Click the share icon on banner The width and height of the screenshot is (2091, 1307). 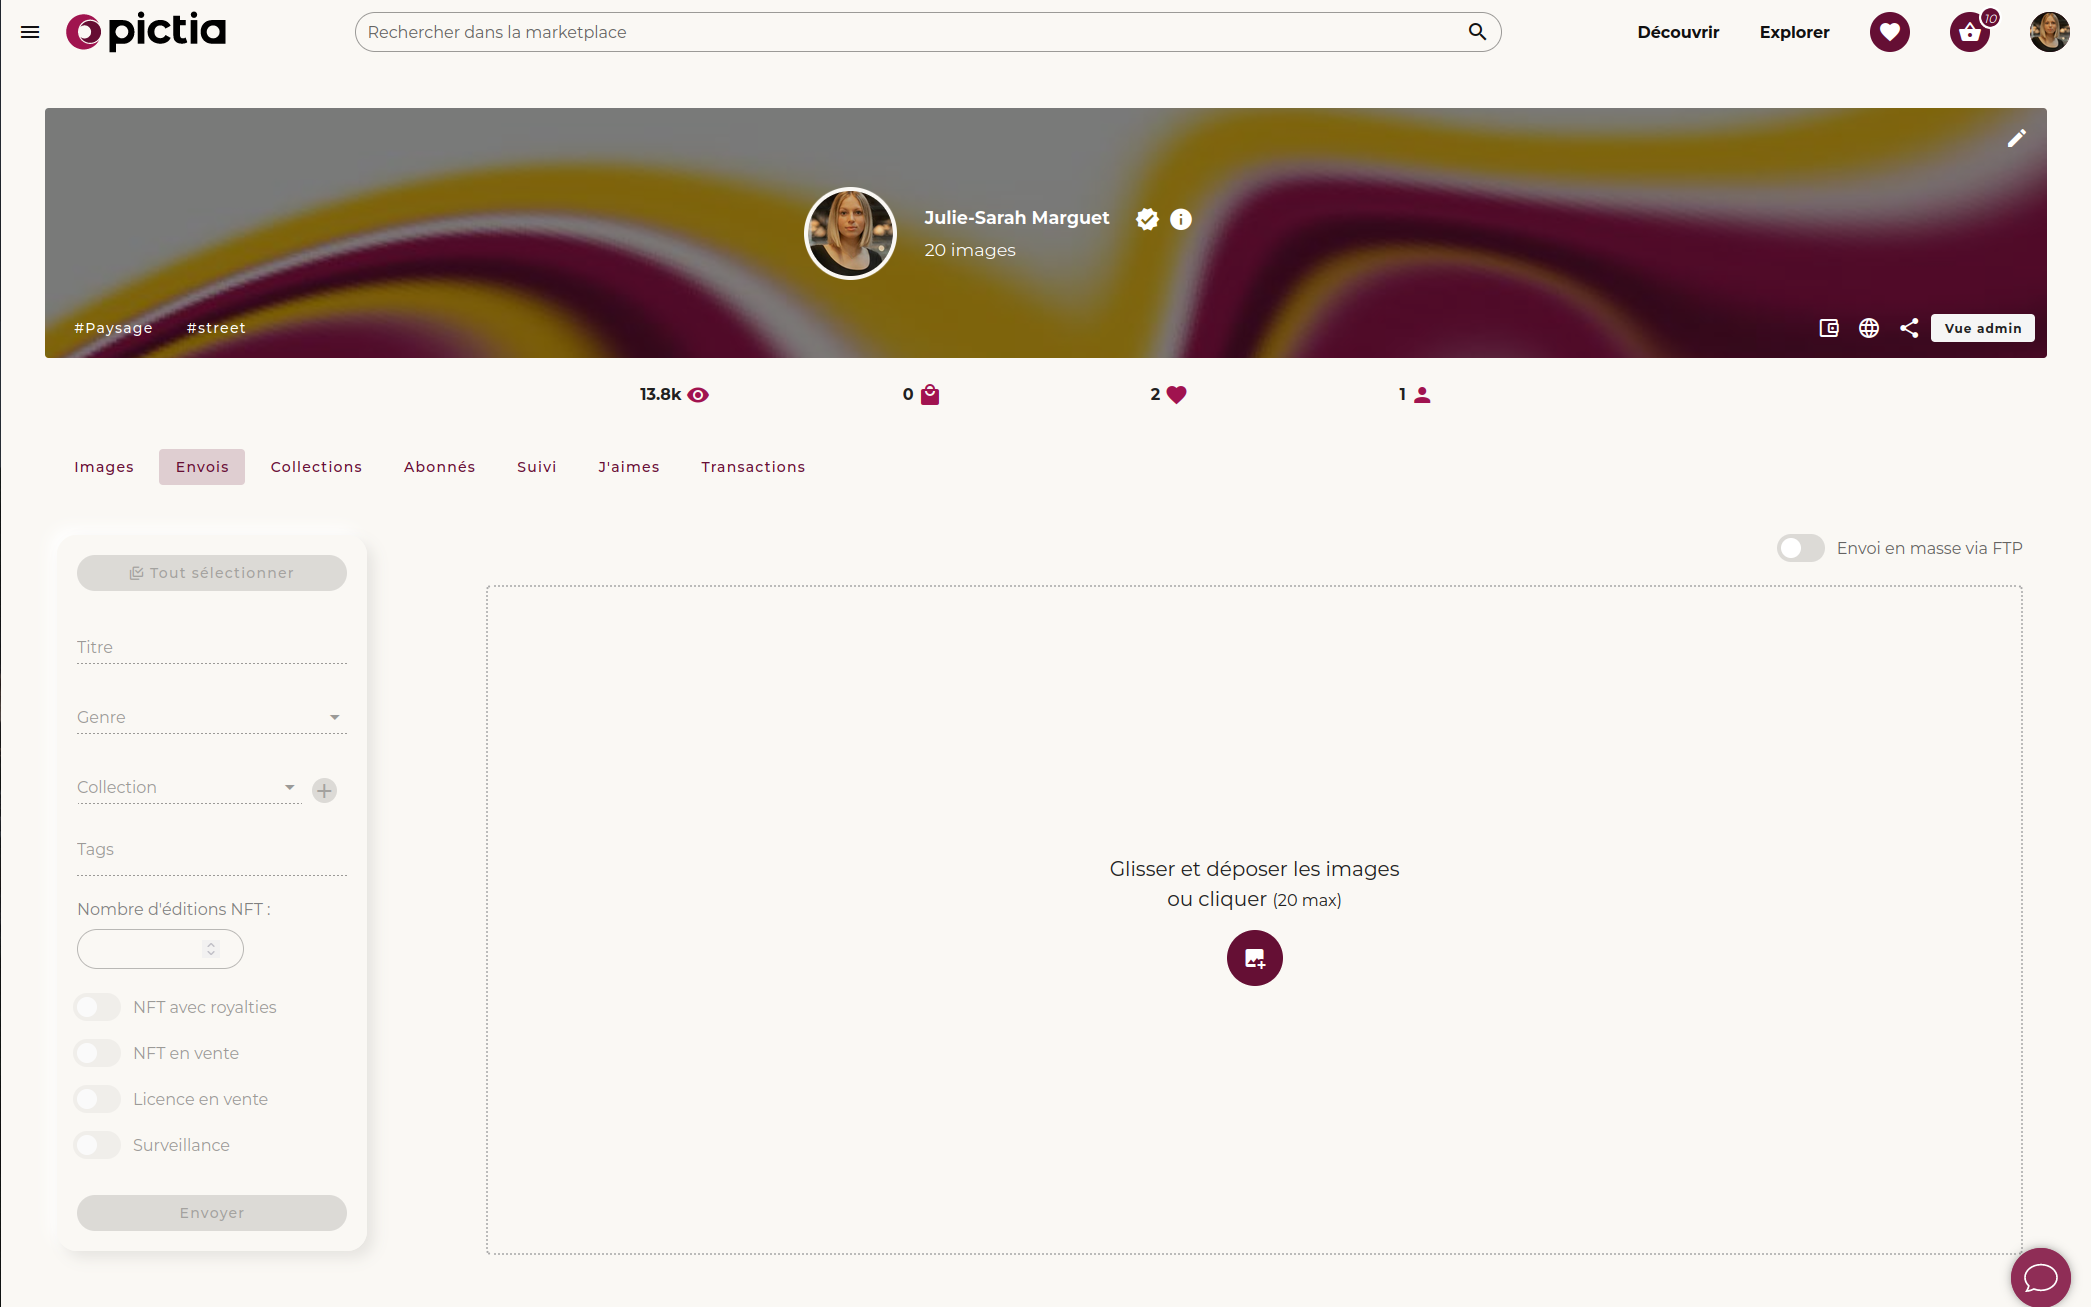1908,328
